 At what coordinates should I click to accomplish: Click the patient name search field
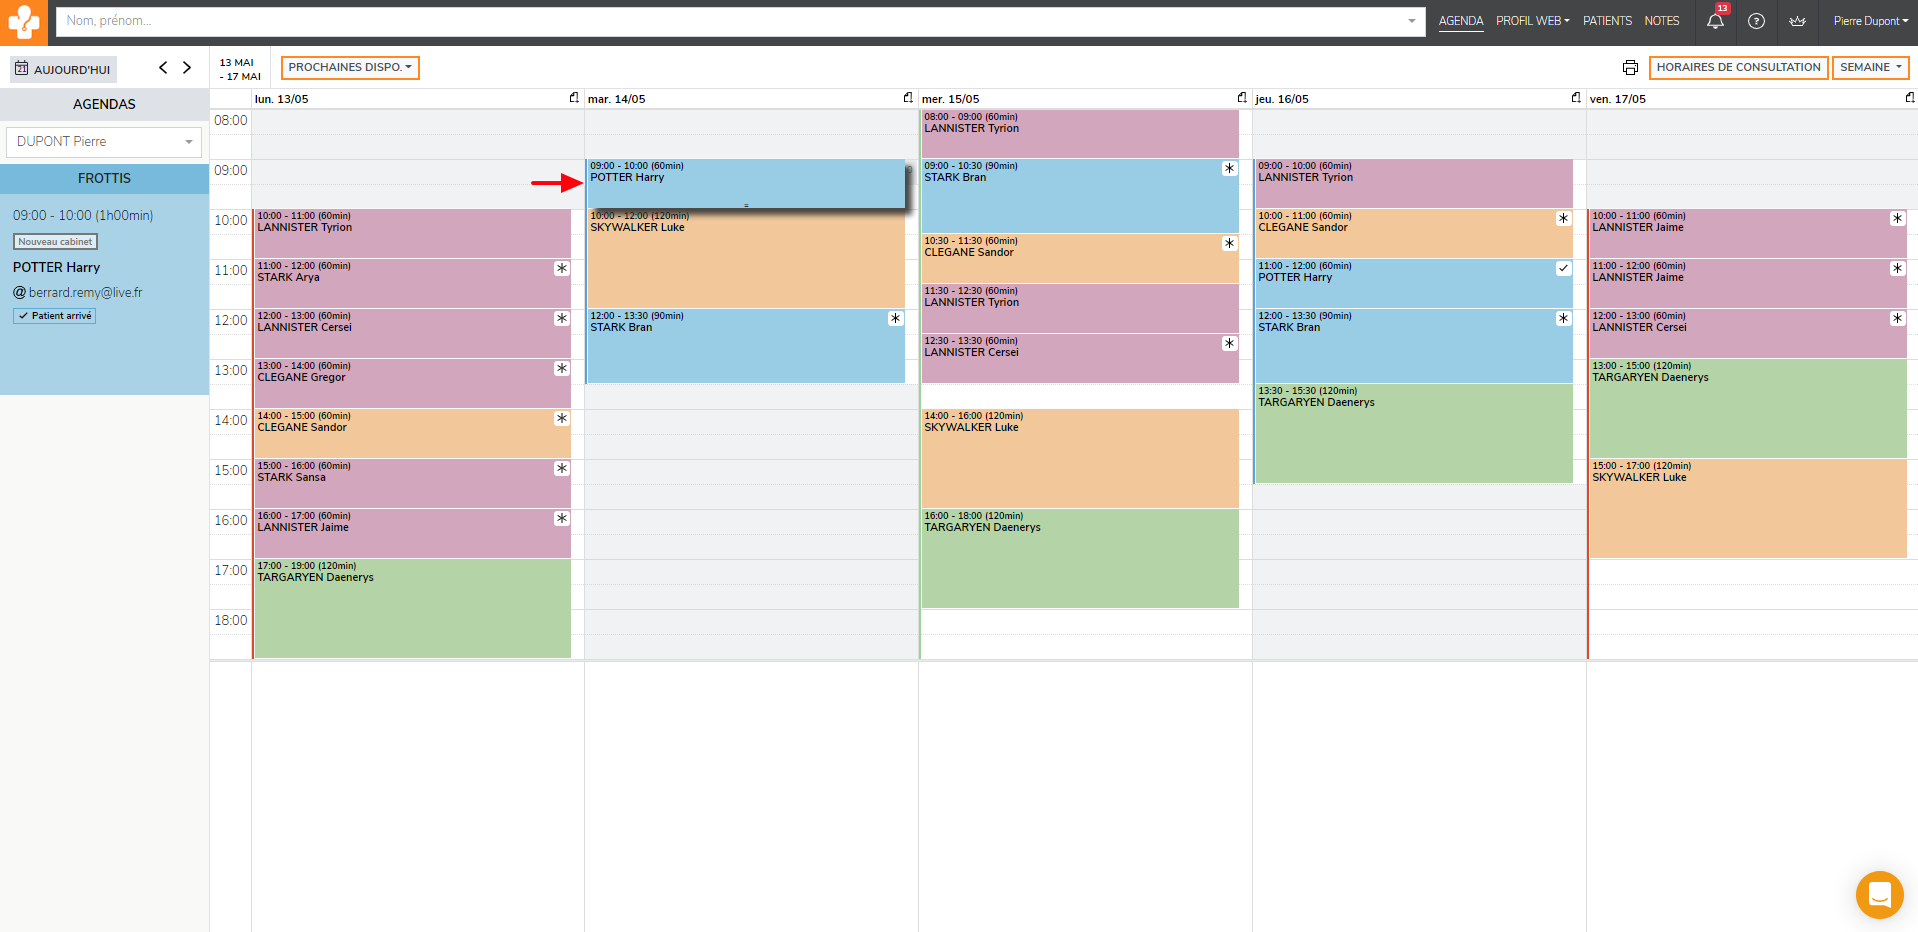coord(730,21)
